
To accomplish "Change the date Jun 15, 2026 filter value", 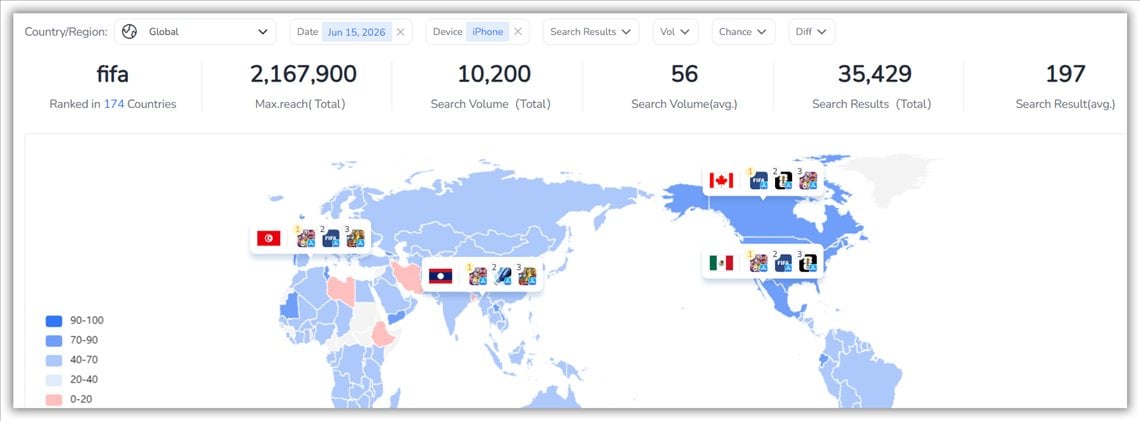I will point(356,32).
